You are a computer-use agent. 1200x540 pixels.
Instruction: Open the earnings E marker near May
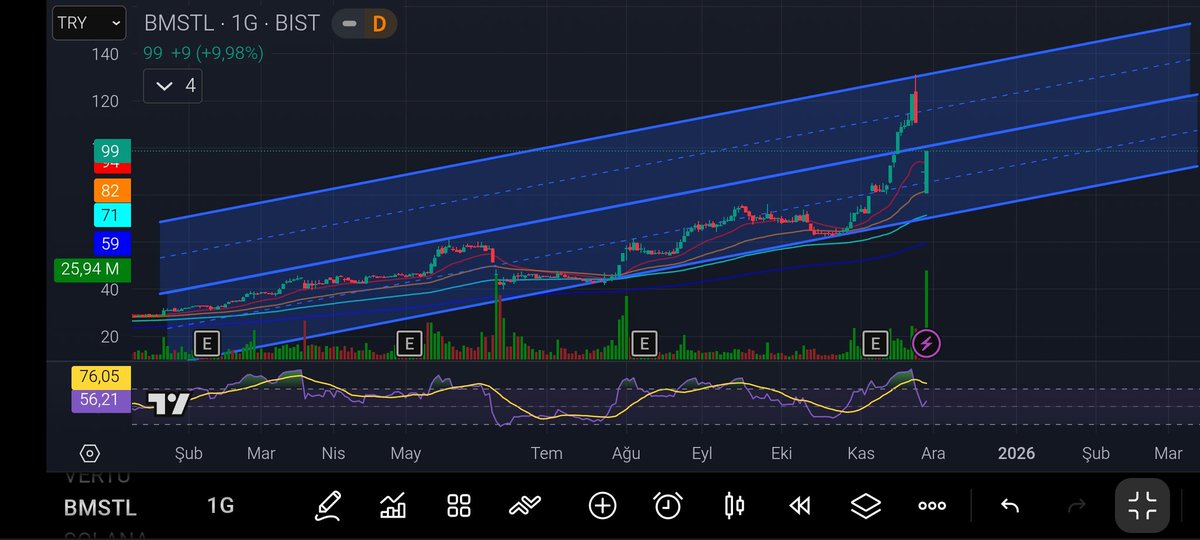tap(408, 344)
